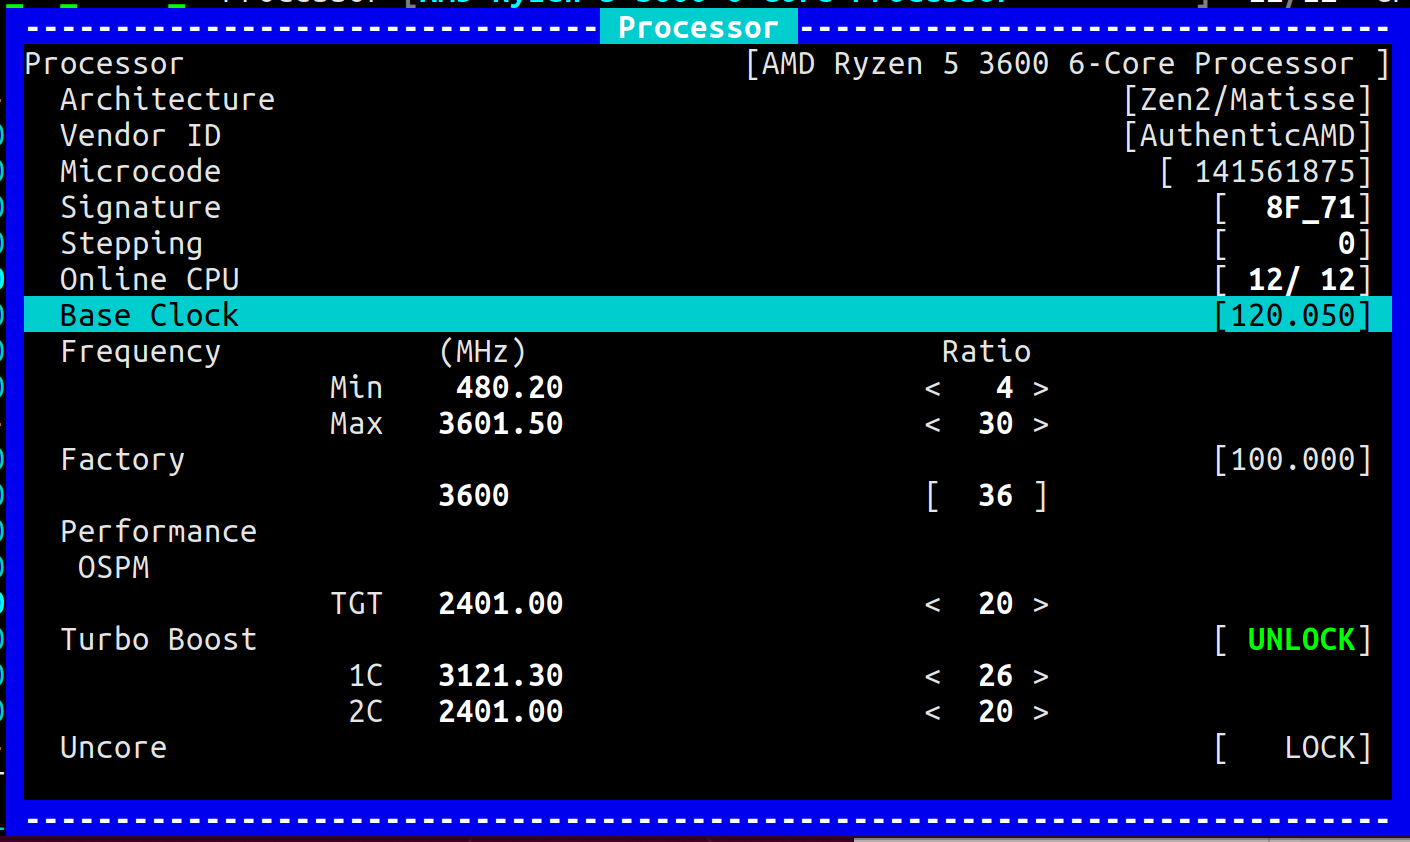Click the Factory base clock value 100.000
This screenshot has width=1410, height=842.
pyautogui.click(x=1293, y=459)
